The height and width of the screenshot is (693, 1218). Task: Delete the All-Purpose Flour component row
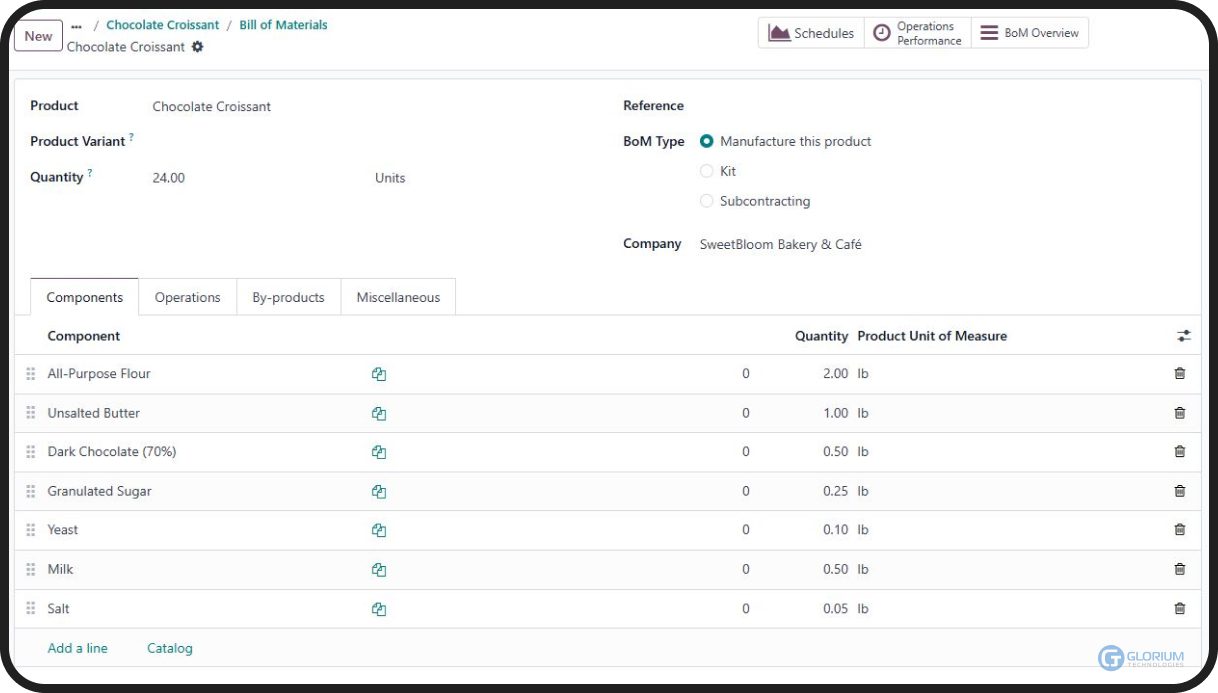1179,374
